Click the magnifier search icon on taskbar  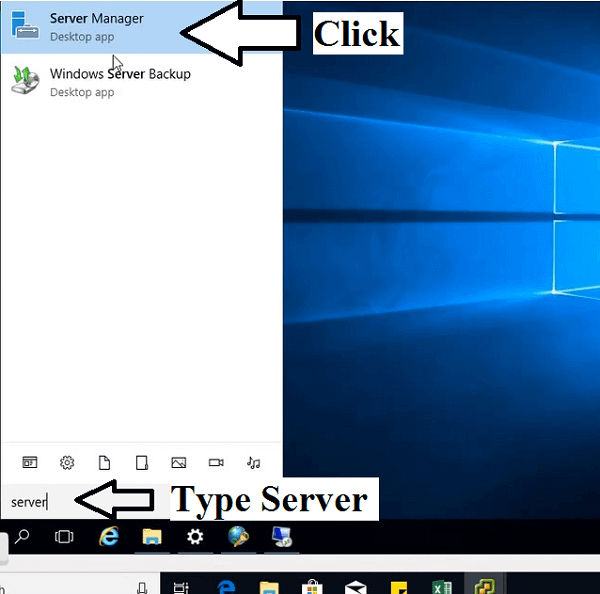pyautogui.click(x=22, y=537)
